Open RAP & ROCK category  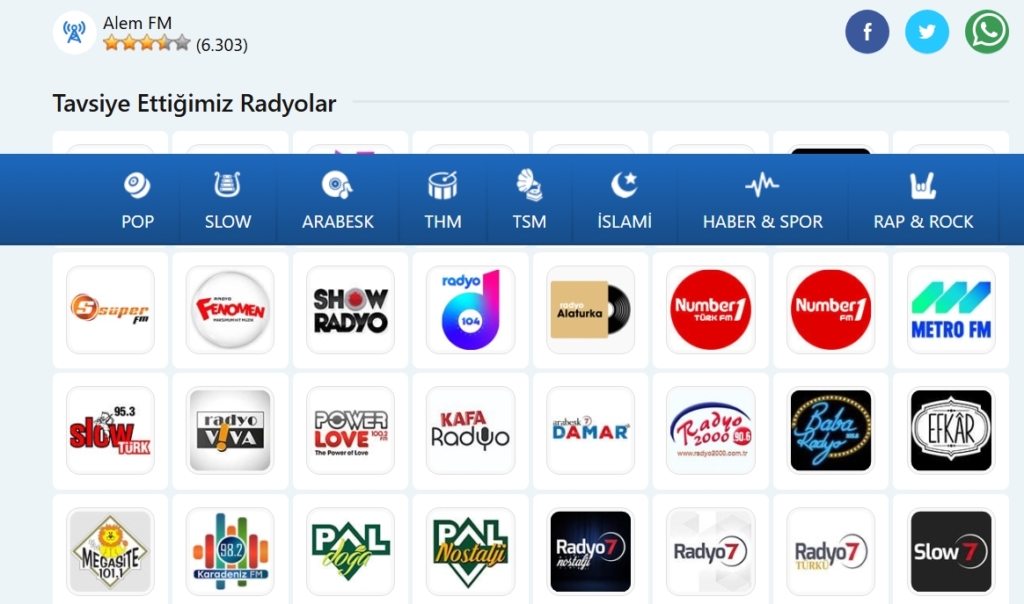pyautogui.click(x=923, y=200)
